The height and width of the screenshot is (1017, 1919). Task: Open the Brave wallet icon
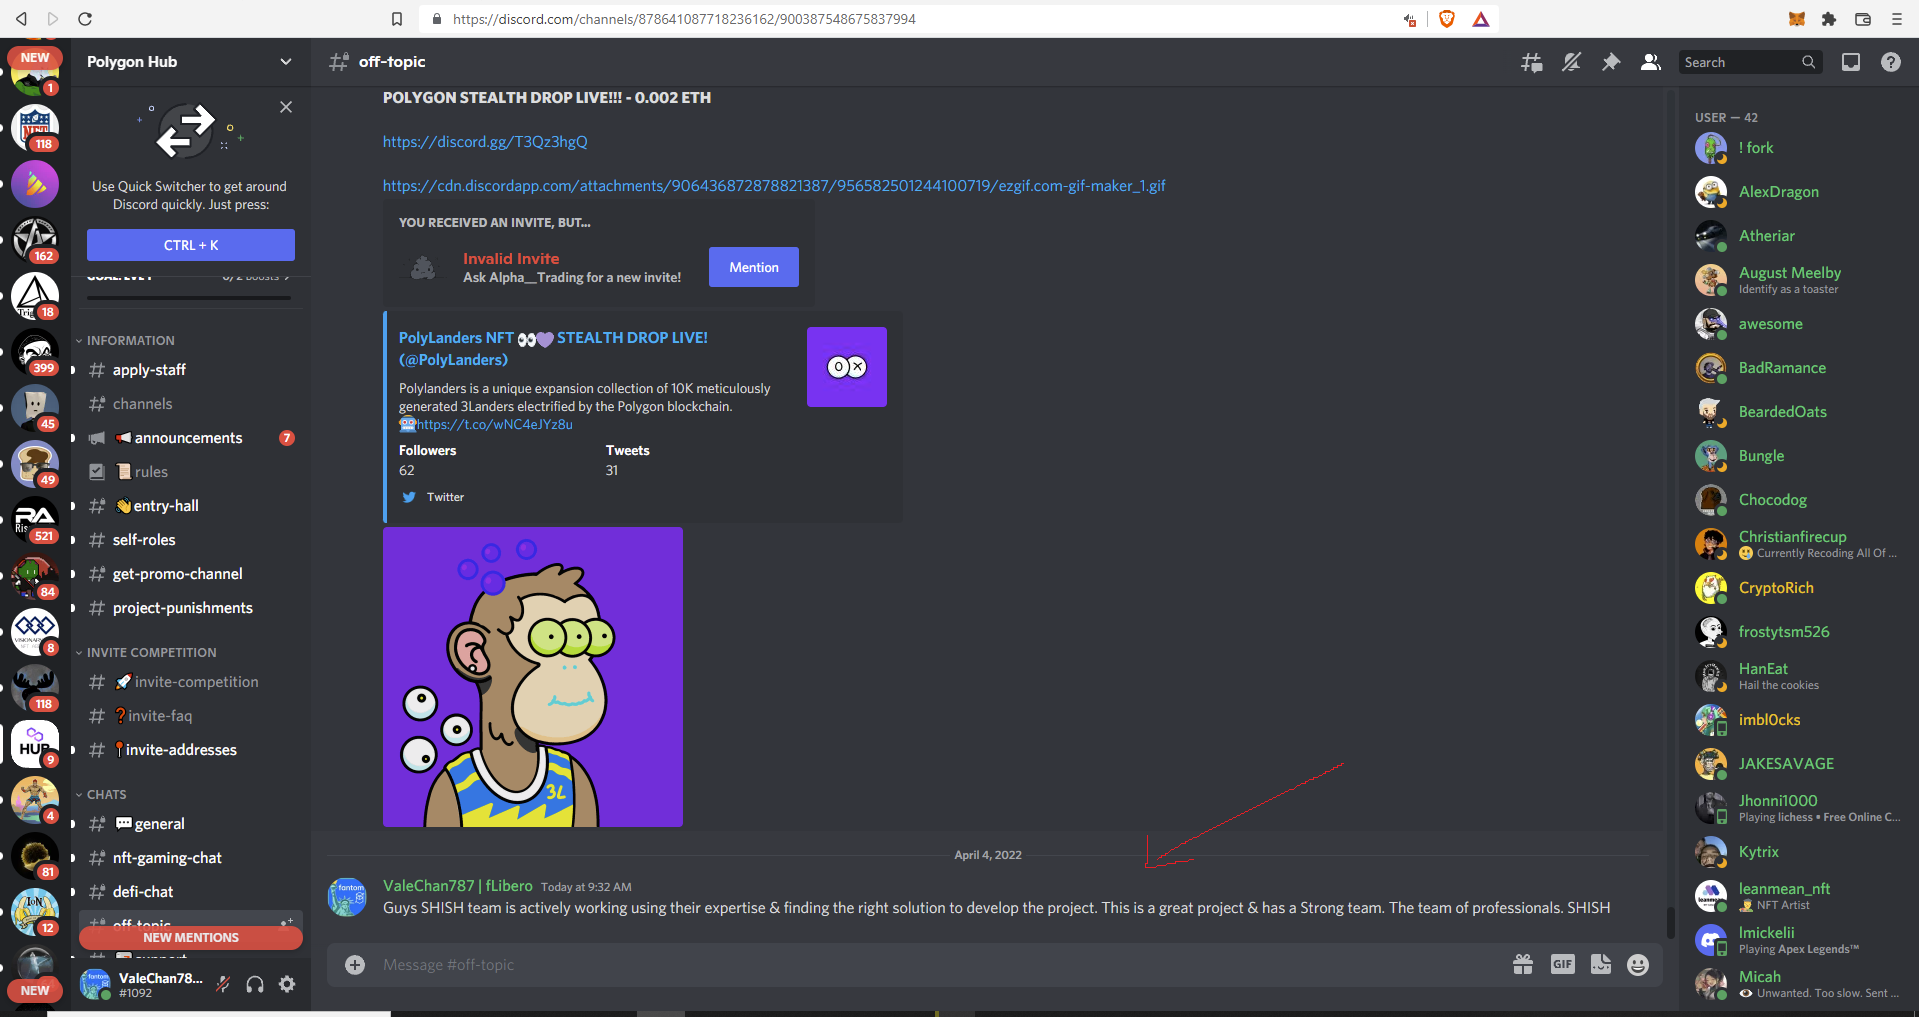pos(1862,19)
